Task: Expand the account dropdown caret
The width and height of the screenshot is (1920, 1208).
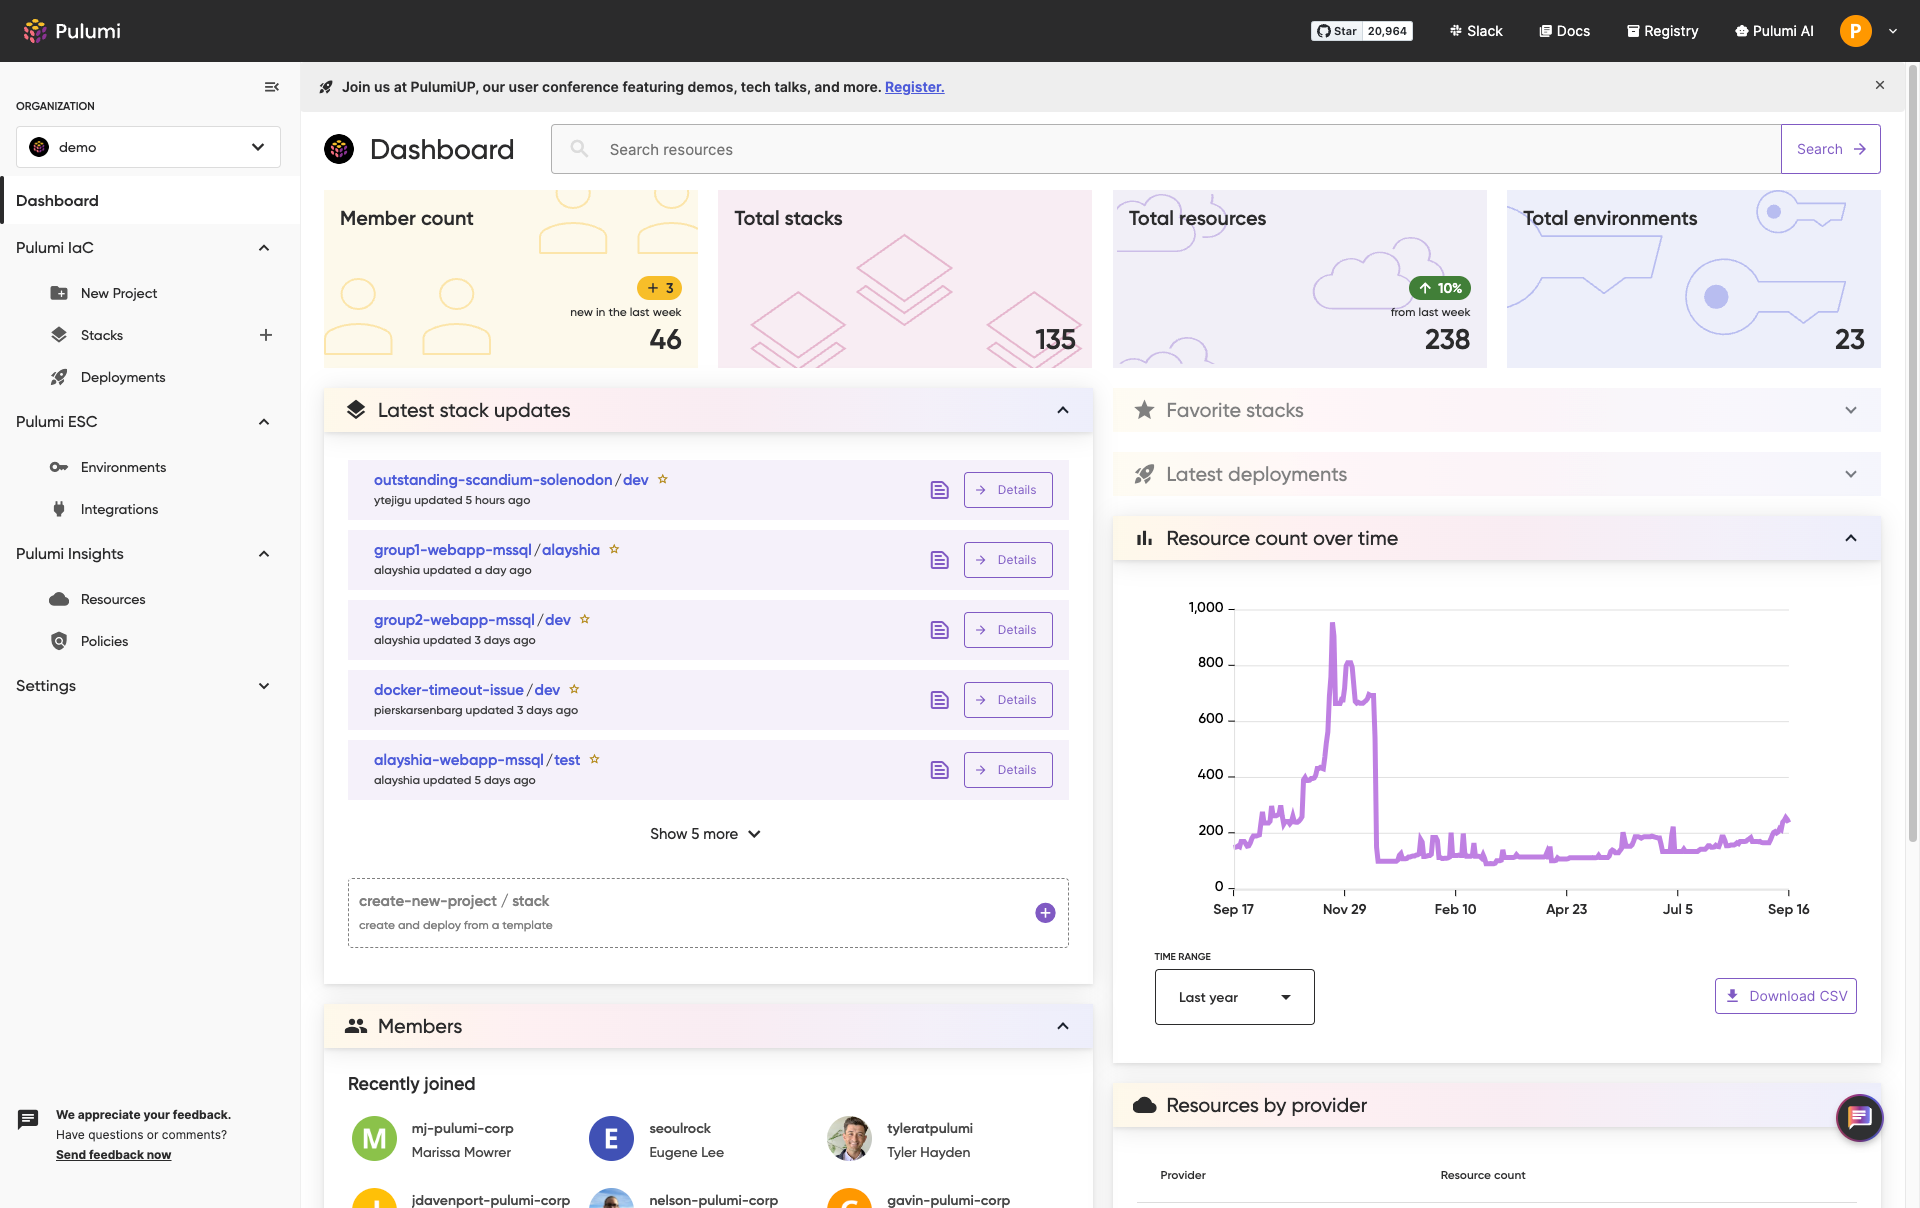Action: (1893, 31)
